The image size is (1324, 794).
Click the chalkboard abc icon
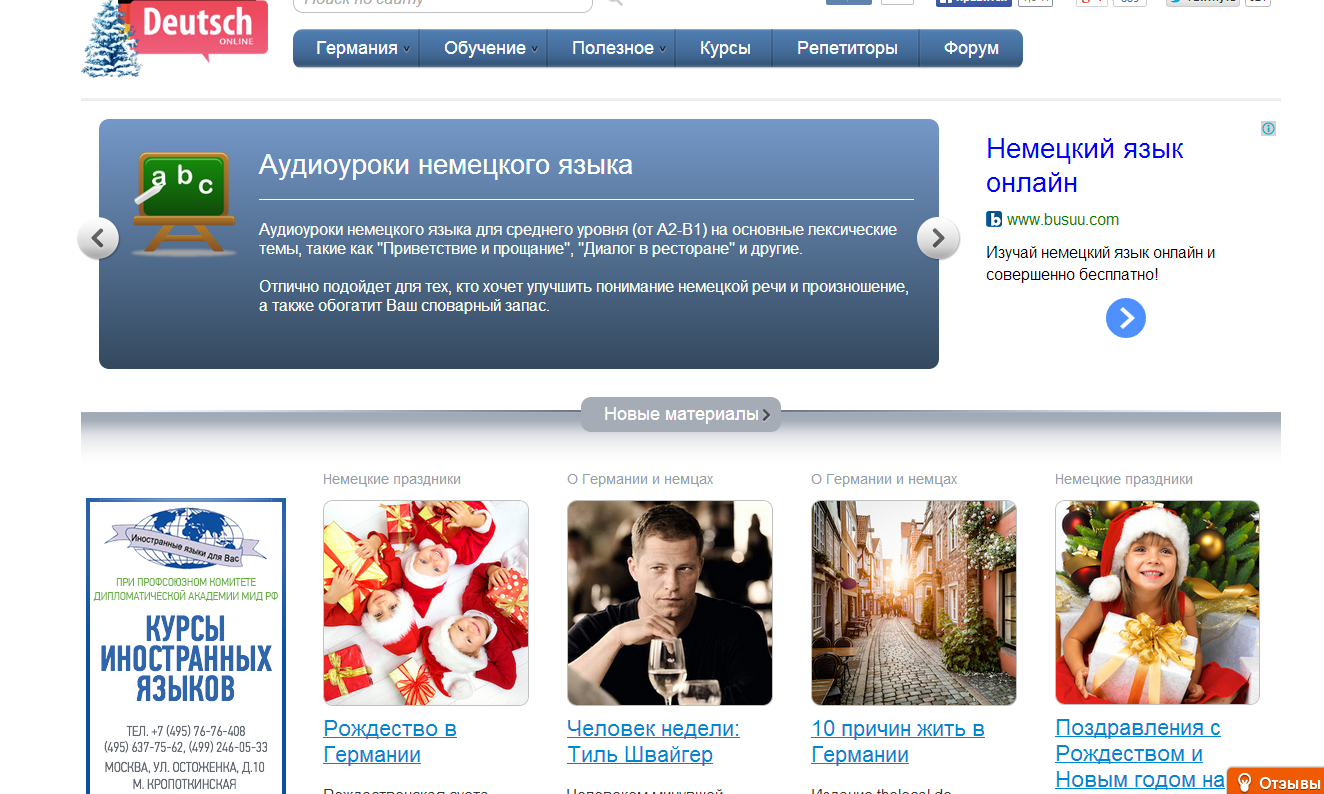184,203
